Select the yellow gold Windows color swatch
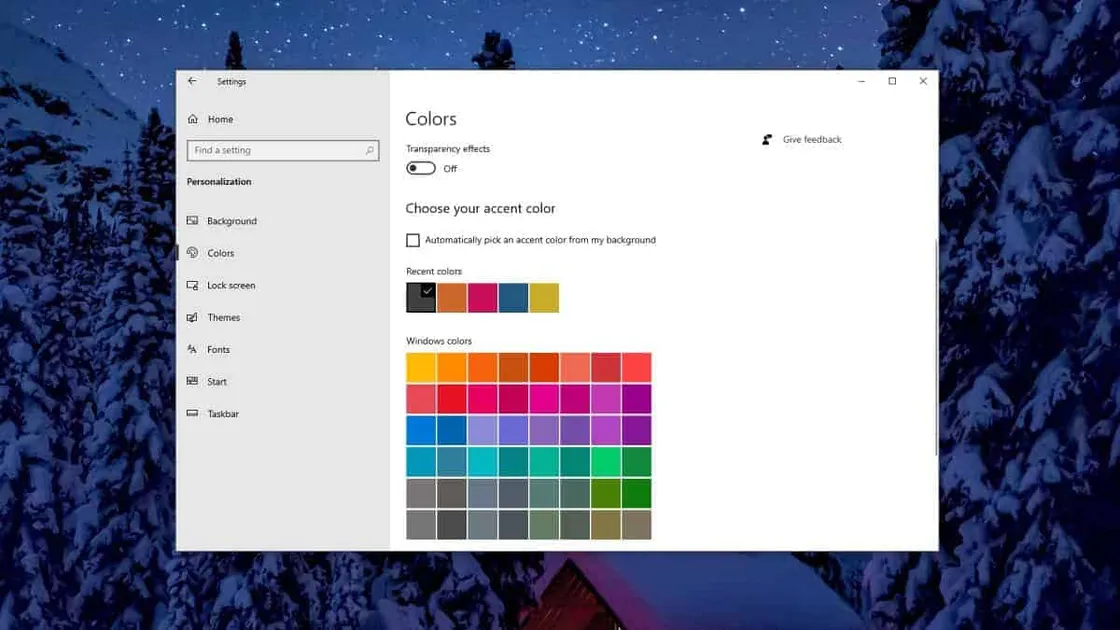The height and width of the screenshot is (630, 1120). pyautogui.click(x=420, y=366)
